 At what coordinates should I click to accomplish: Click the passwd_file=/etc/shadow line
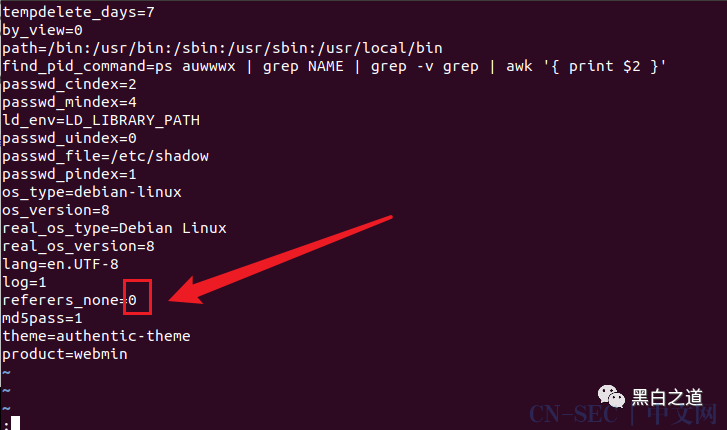pos(106,156)
